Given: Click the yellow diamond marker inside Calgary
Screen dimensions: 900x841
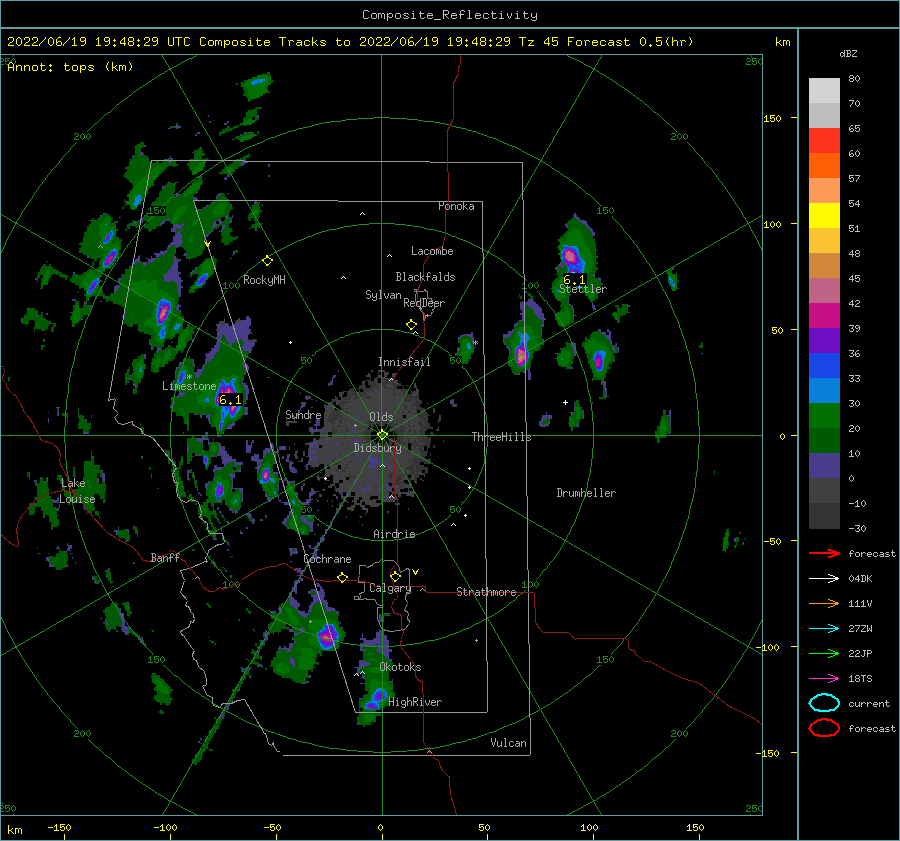Looking at the screenshot, I should 395,576.
